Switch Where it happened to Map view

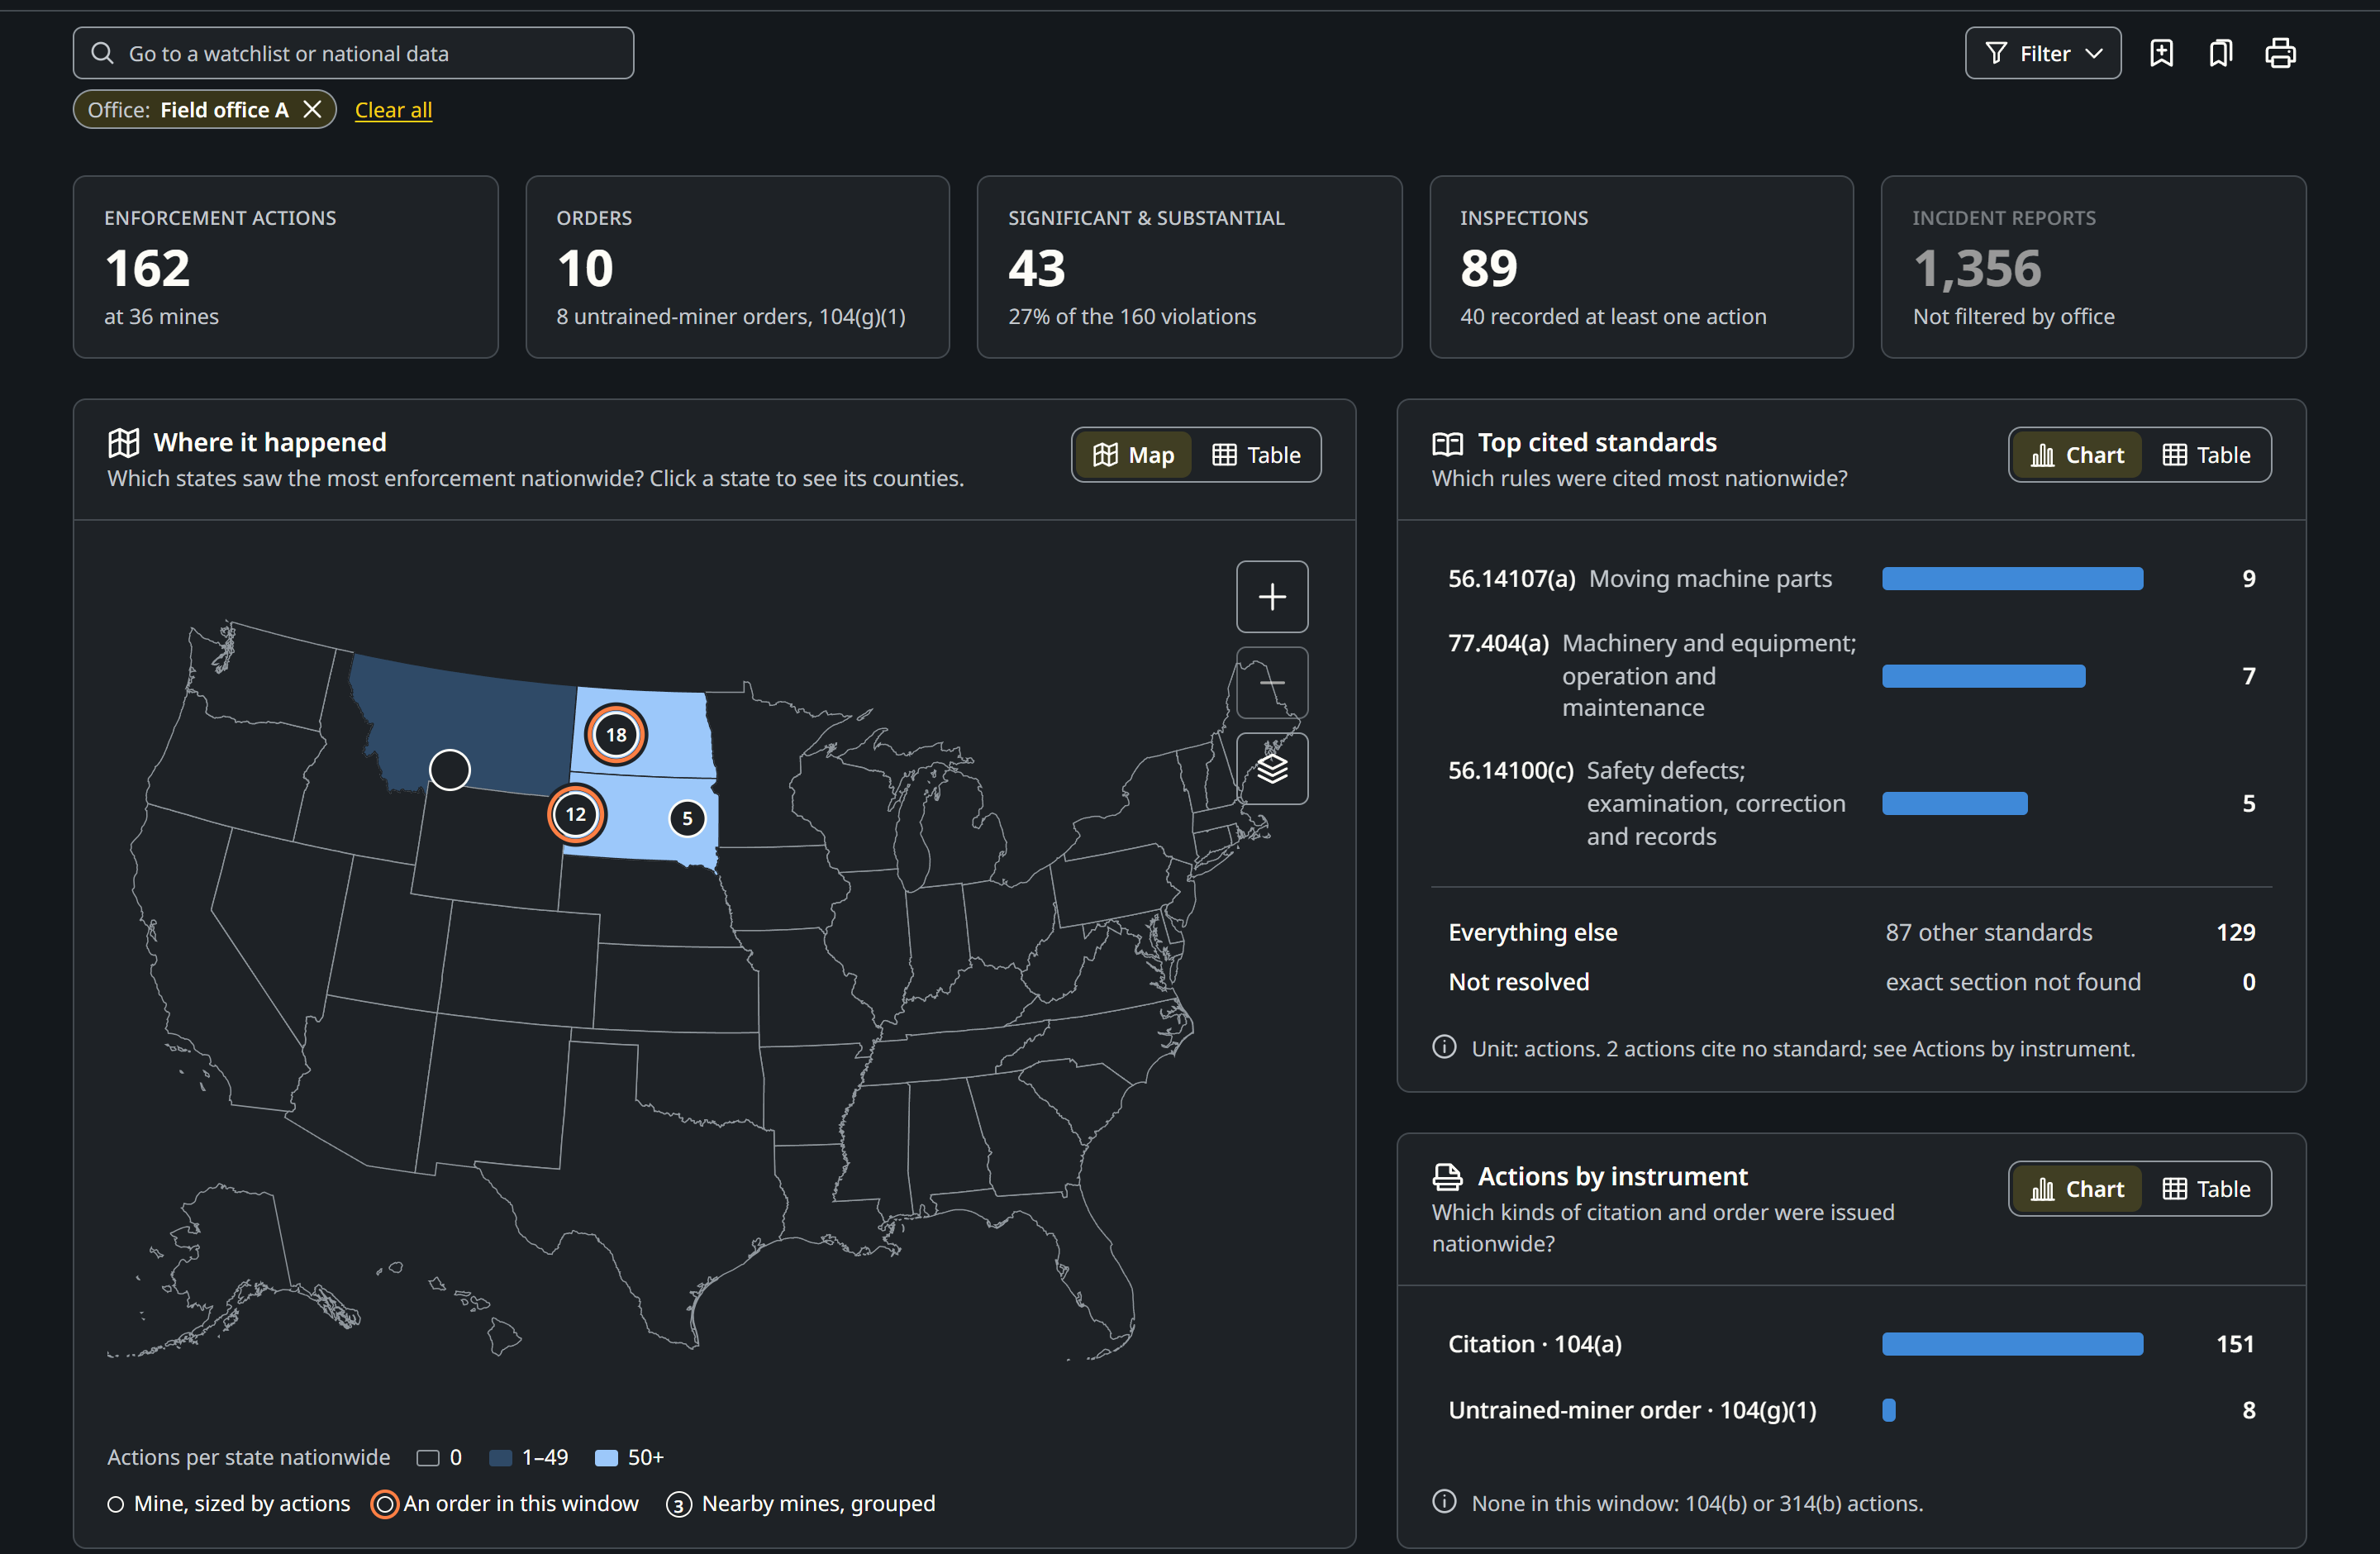click(1133, 455)
